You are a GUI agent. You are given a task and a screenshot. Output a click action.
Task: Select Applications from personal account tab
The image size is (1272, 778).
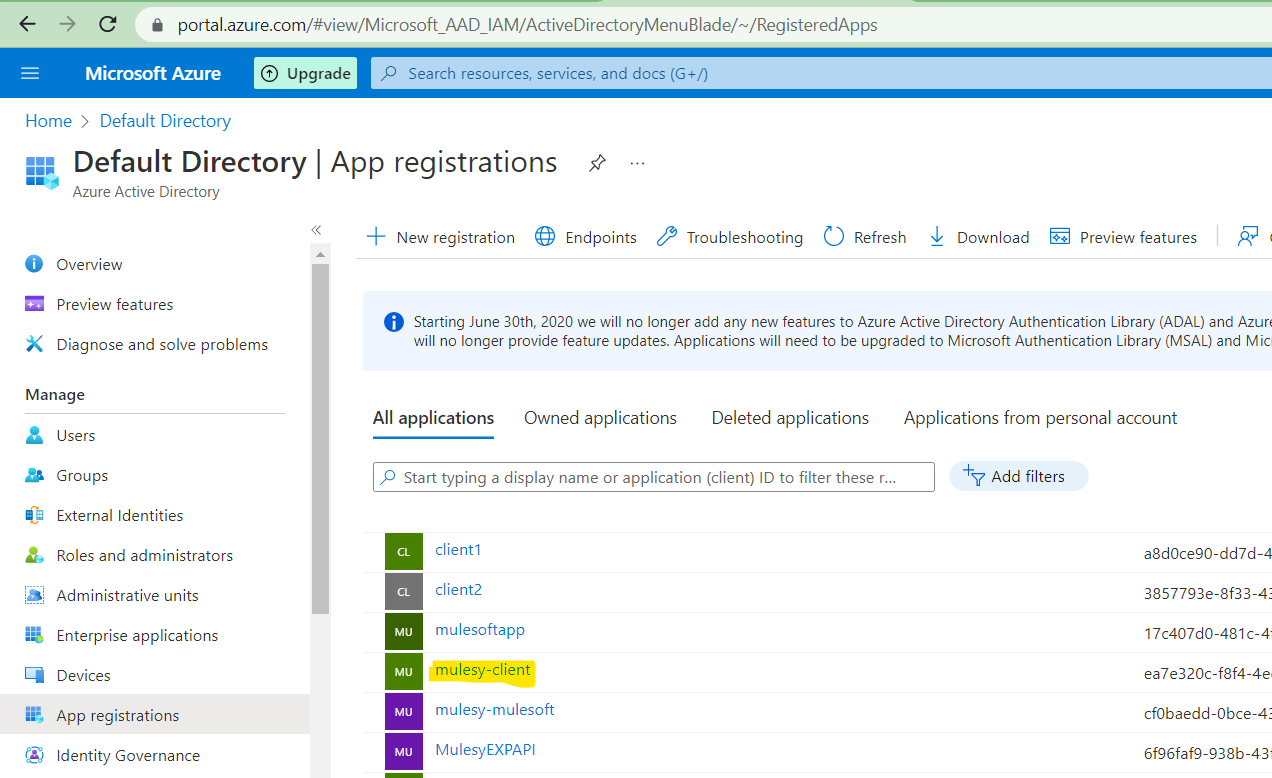1040,418
